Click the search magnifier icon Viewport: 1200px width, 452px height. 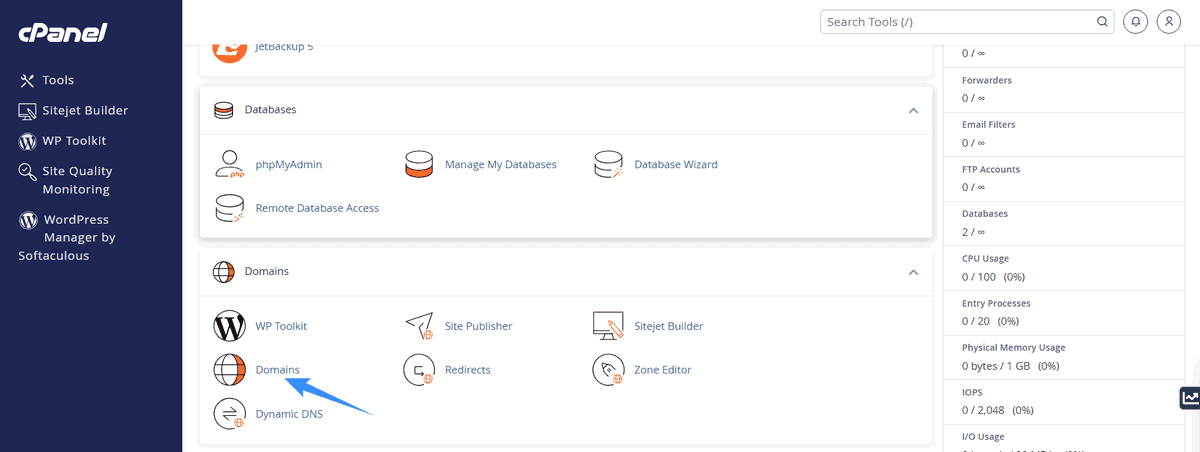coord(1103,21)
